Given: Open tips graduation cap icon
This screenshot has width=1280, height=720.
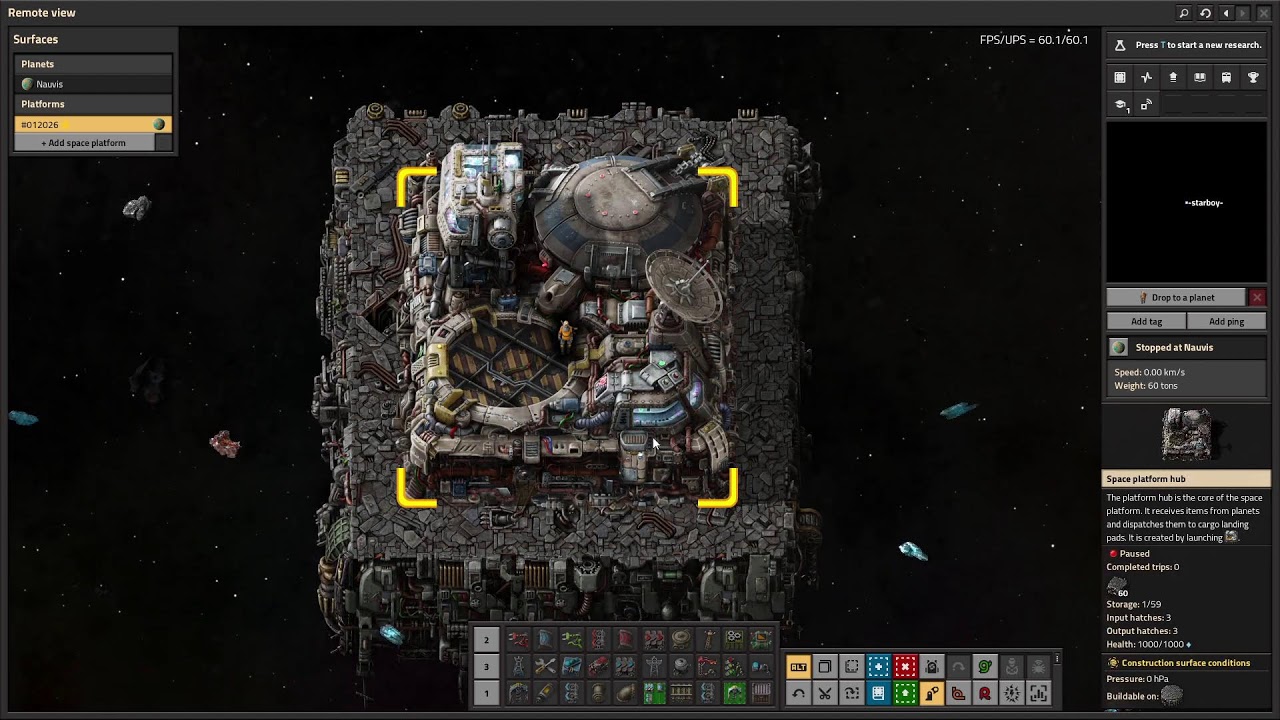Looking at the screenshot, I should click(x=1120, y=104).
